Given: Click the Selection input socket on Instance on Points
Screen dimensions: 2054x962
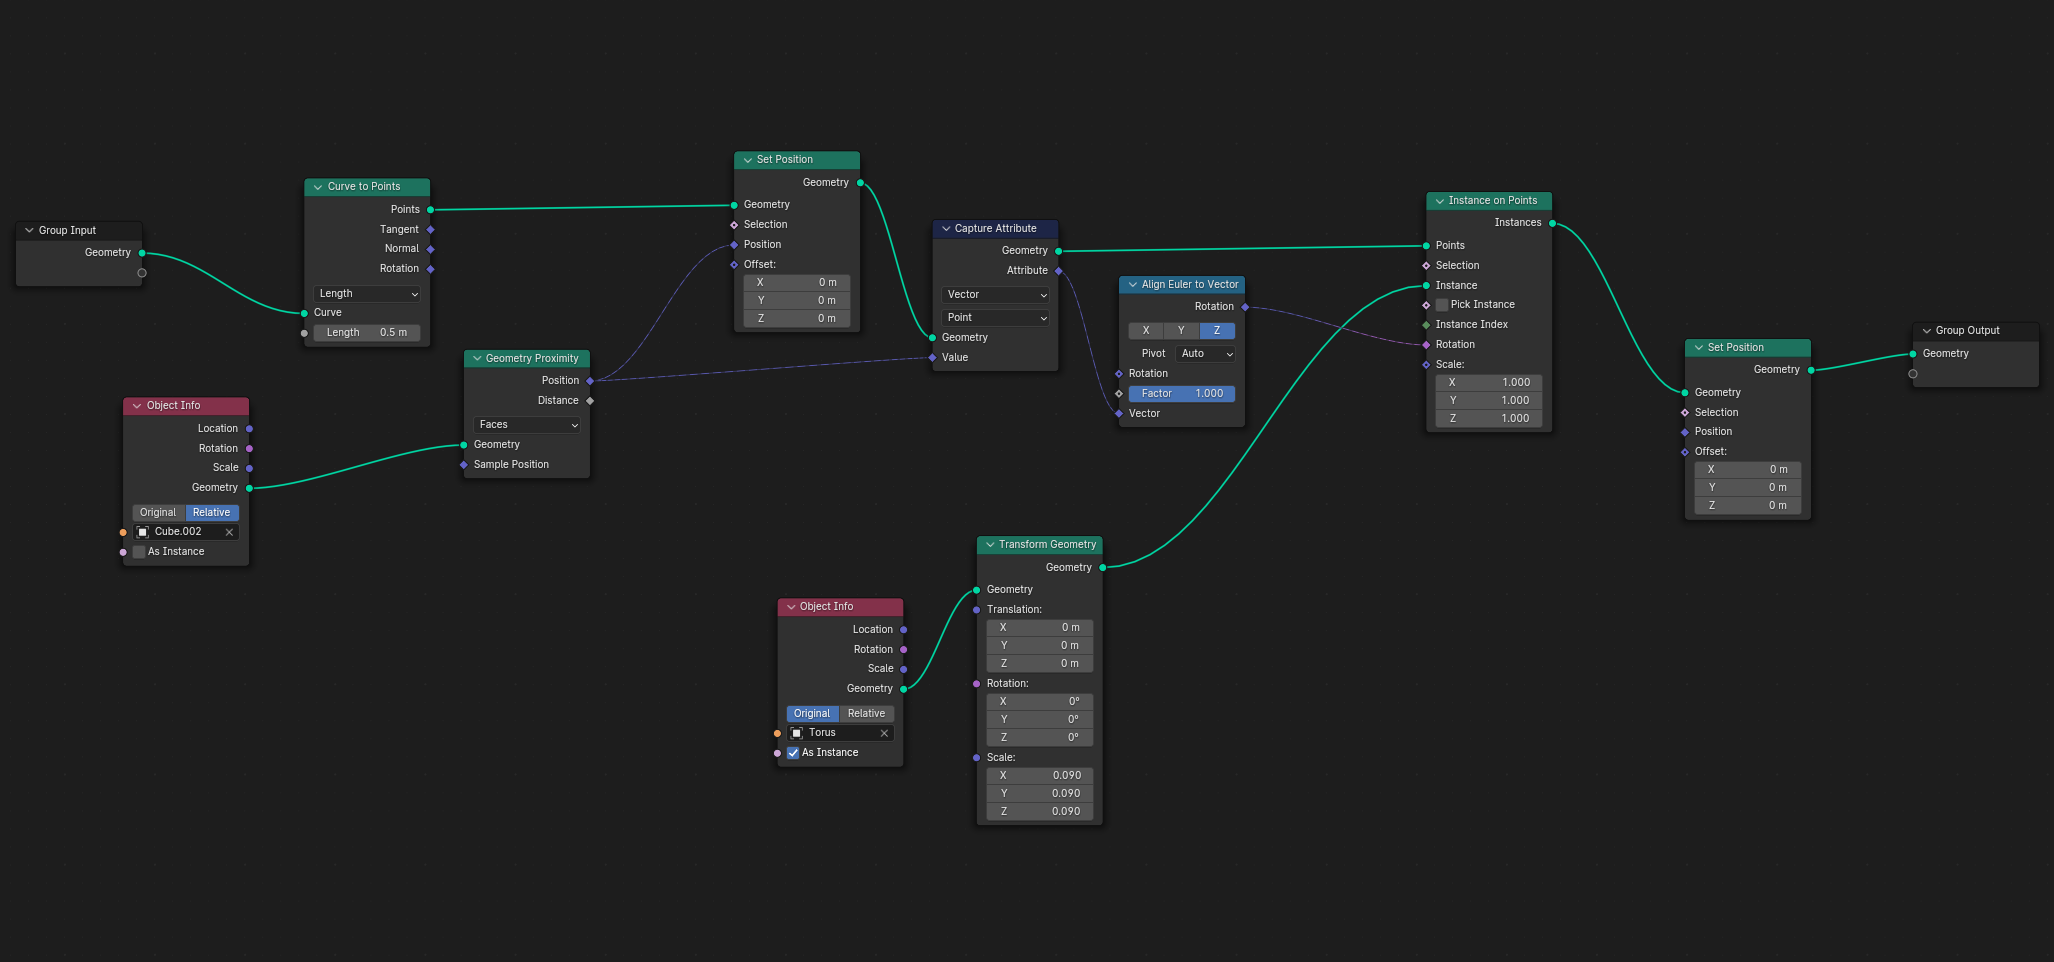Looking at the screenshot, I should pos(1426,266).
